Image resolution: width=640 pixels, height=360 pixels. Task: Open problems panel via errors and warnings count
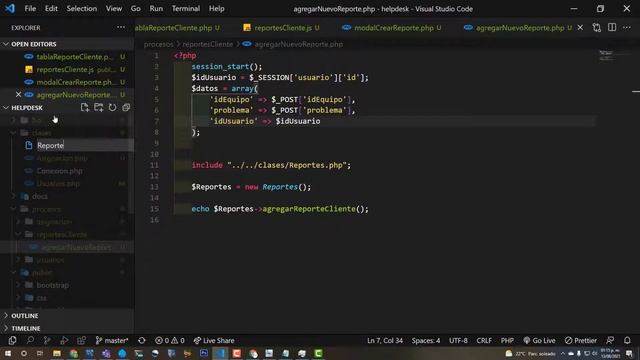coord(170,340)
